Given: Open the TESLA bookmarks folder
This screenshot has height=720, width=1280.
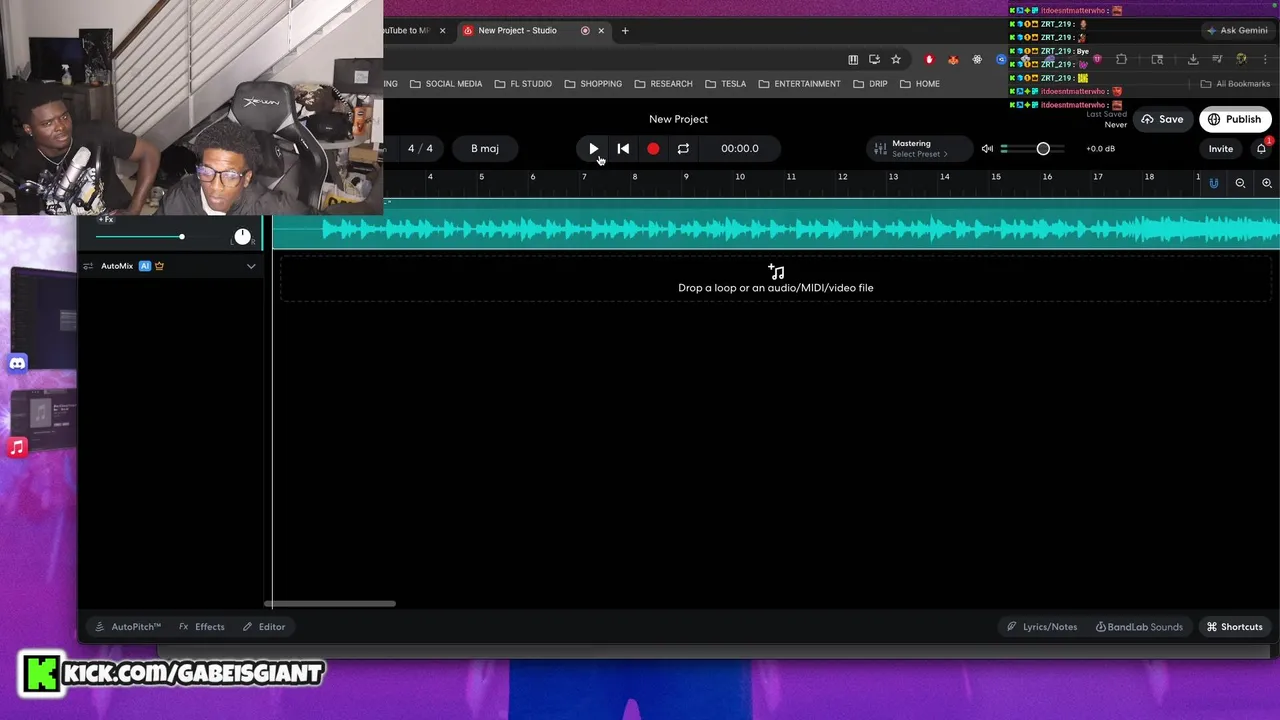Looking at the screenshot, I should pos(725,84).
